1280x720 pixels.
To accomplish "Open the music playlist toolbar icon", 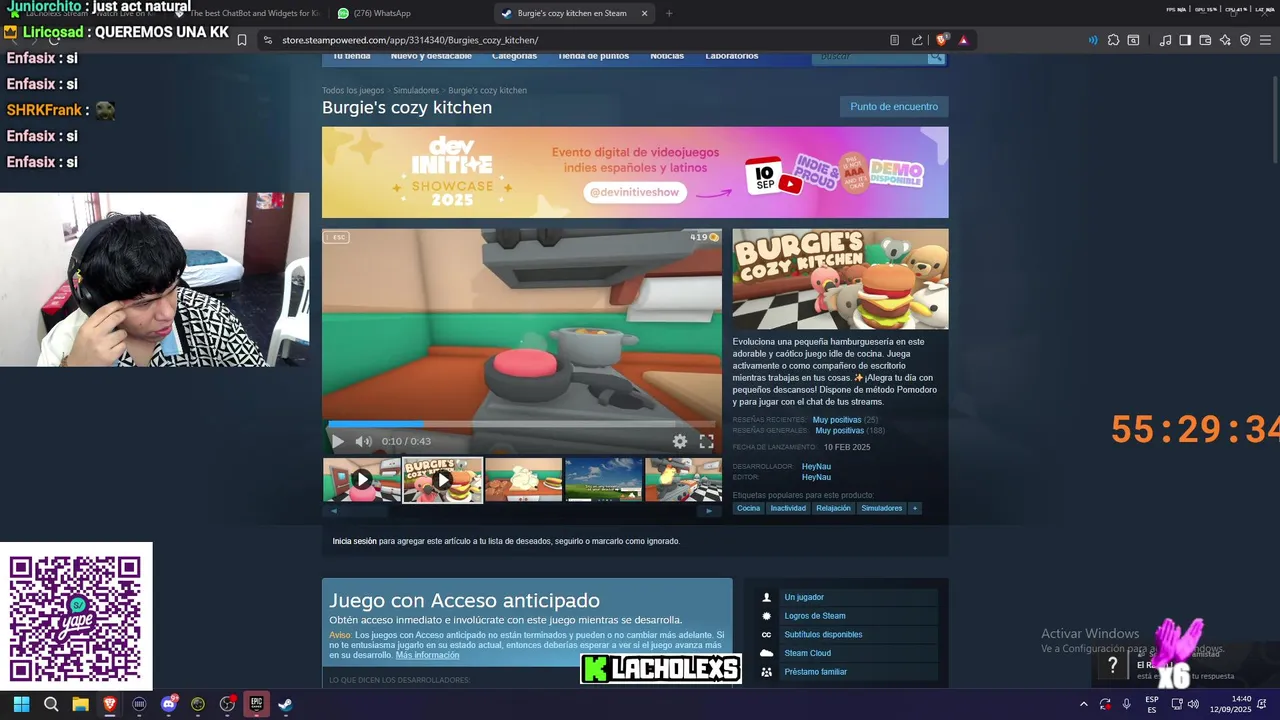I will coord(1165,40).
